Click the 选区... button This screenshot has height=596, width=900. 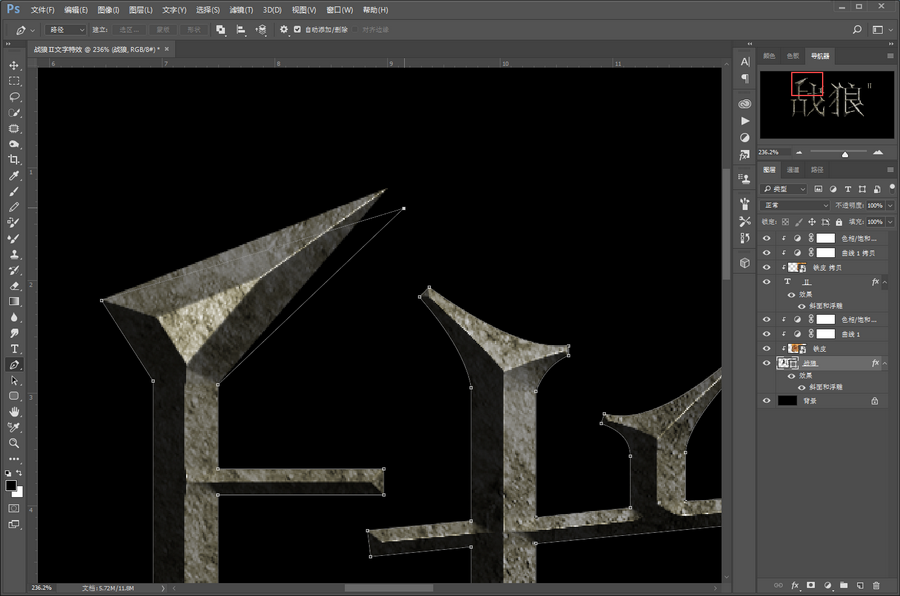click(130, 30)
